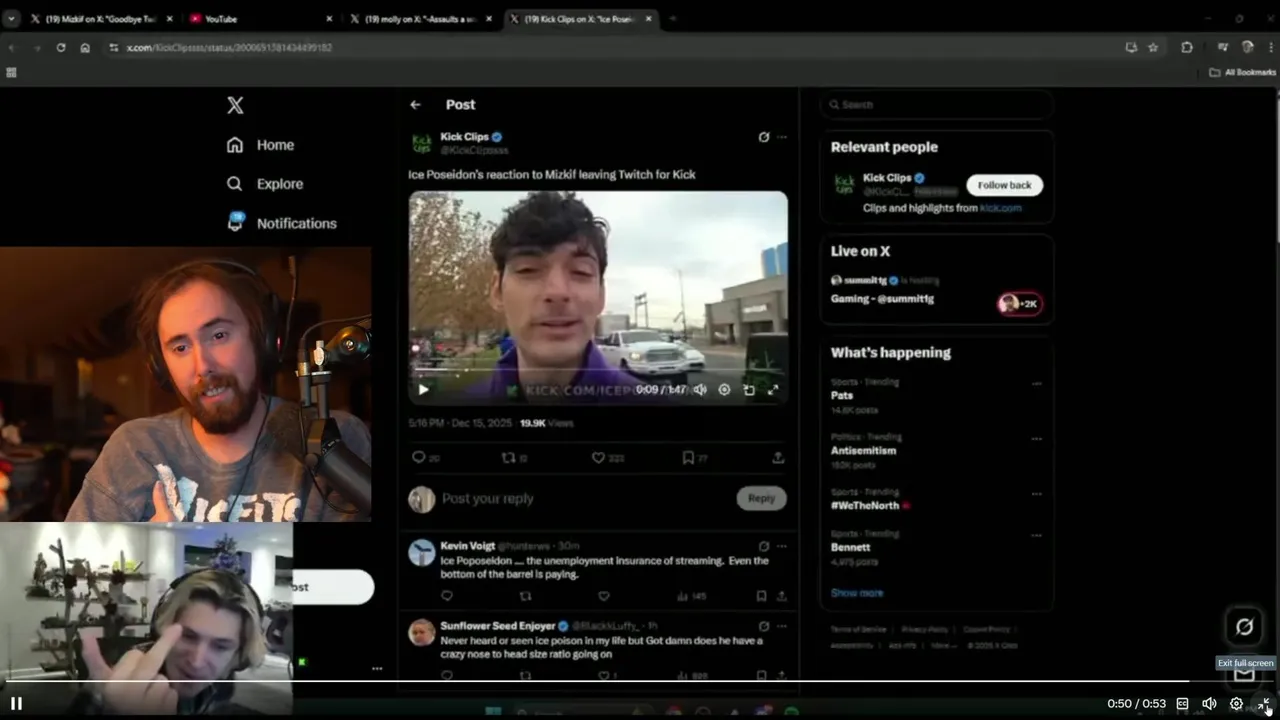Bookmark the Kick Clips post
This screenshot has height=720, width=1280.
pos(688,457)
